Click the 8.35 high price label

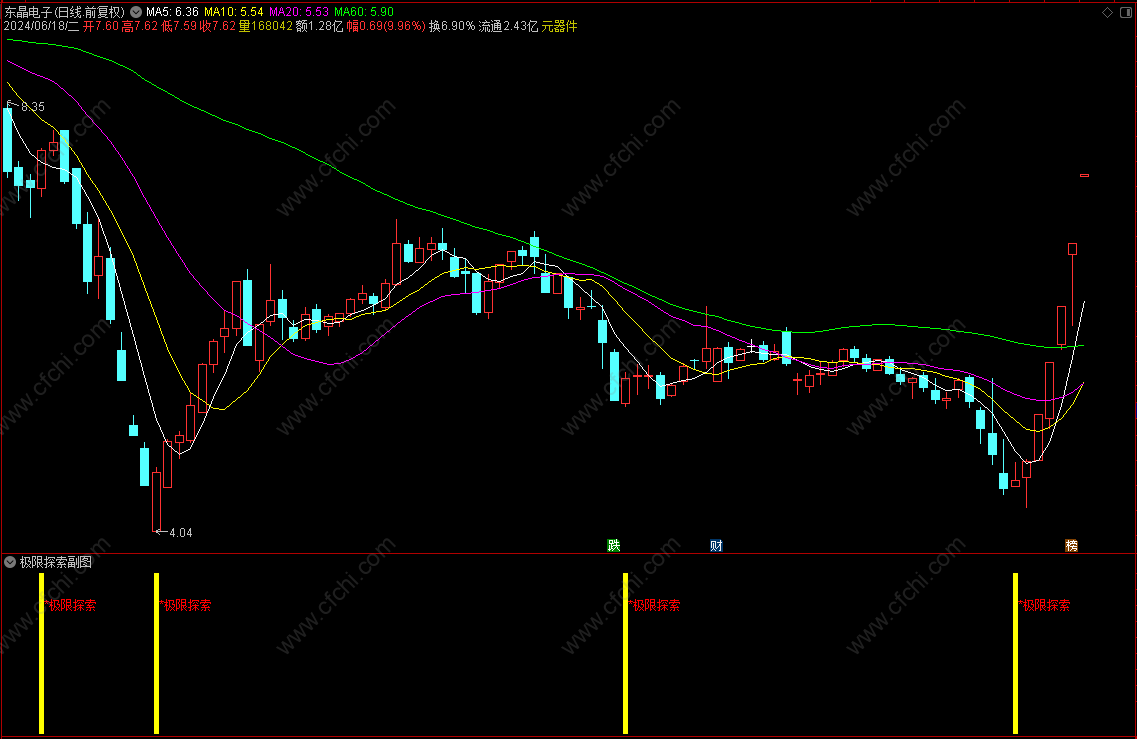pos(33,107)
